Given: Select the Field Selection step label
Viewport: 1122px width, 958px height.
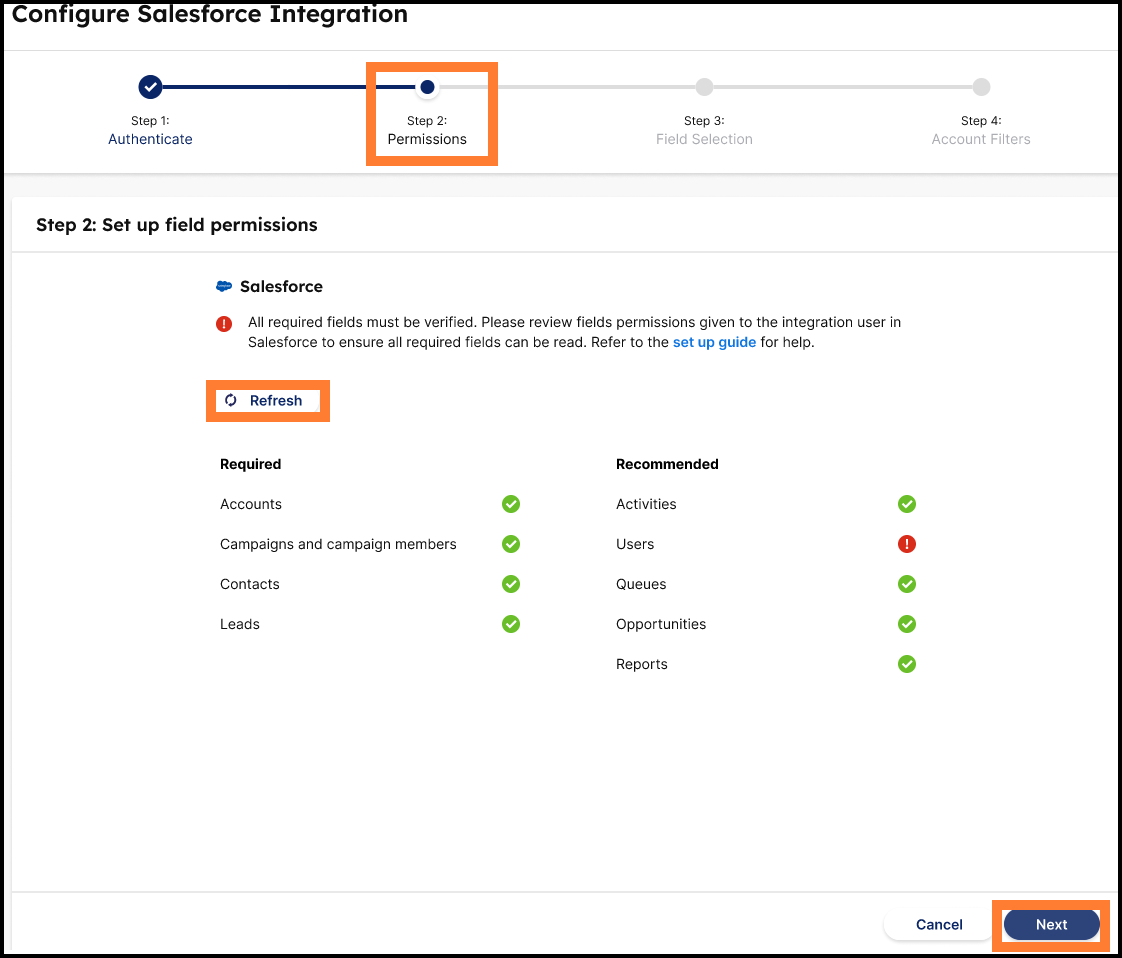Looking at the screenshot, I should point(704,139).
